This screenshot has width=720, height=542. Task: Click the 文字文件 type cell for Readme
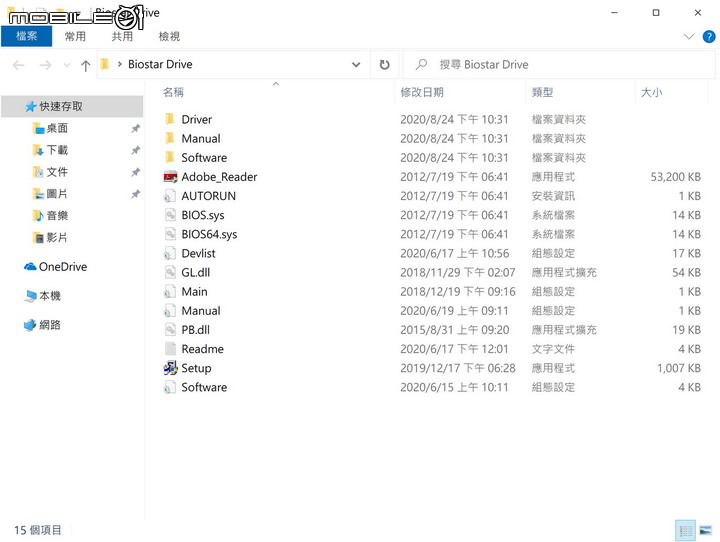(x=553, y=349)
